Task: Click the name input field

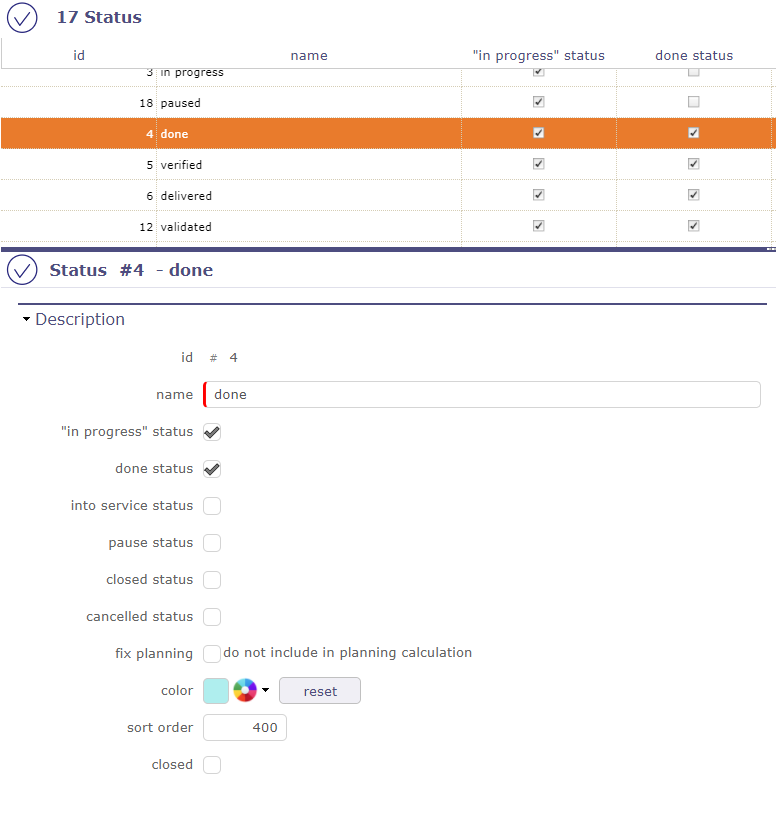Action: pos(485,395)
